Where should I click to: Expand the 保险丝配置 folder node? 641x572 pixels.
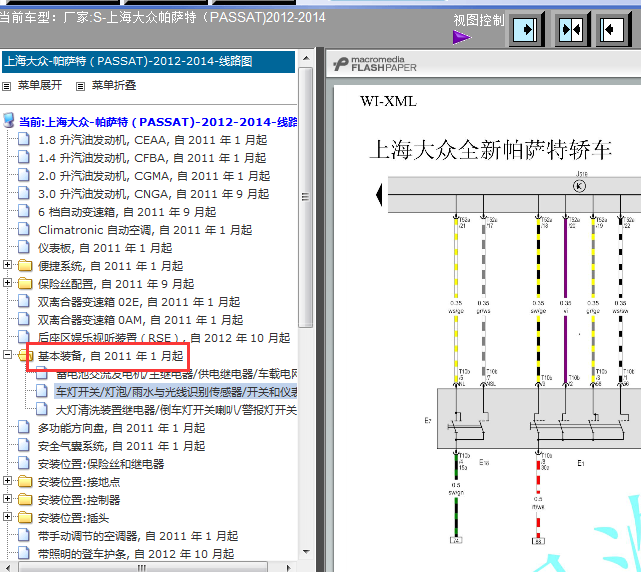click(7, 283)
